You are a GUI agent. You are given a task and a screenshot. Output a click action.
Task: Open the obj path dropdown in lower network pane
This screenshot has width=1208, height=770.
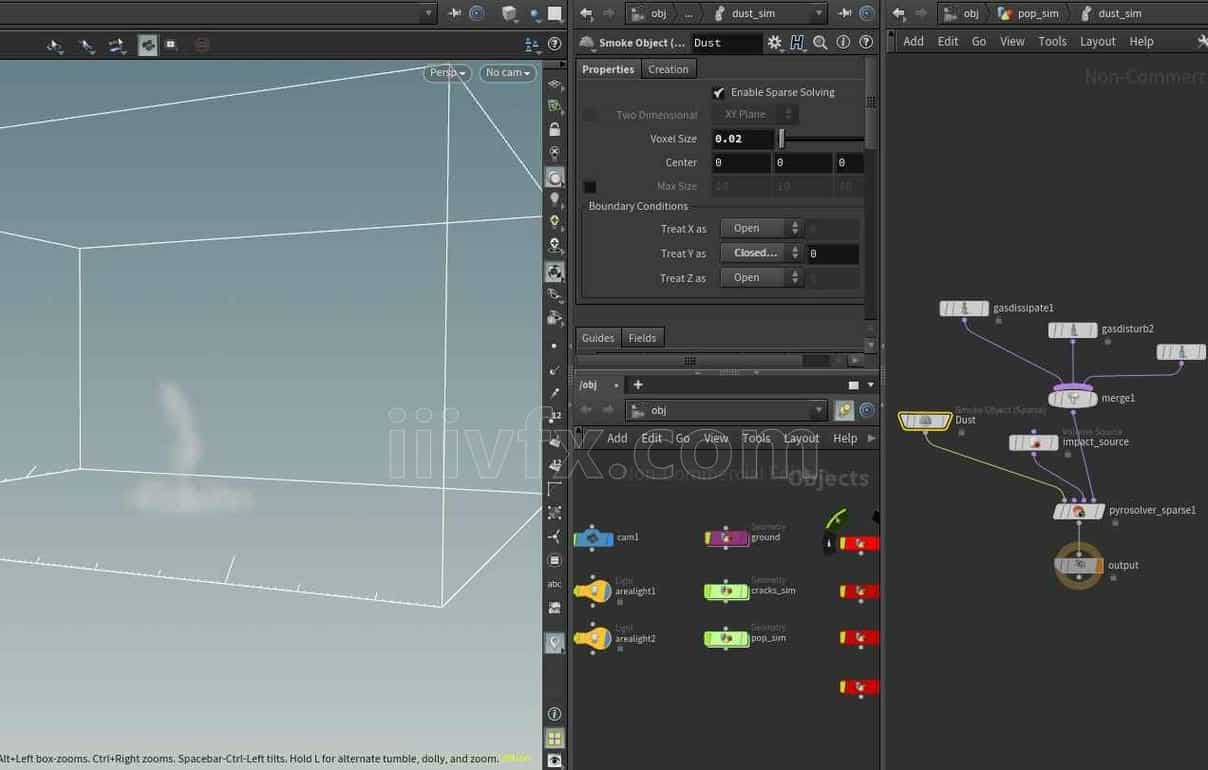coord(819,410)
